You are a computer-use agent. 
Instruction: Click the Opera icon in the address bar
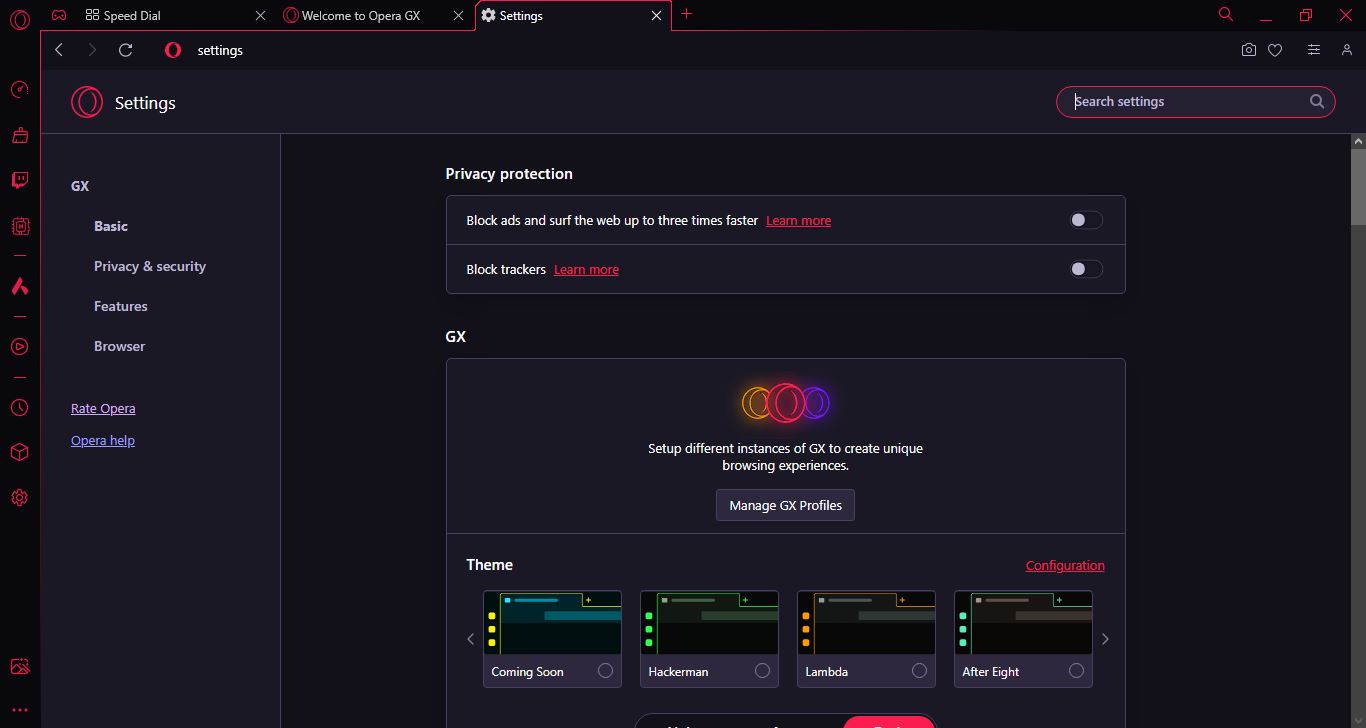pos(173,50)
